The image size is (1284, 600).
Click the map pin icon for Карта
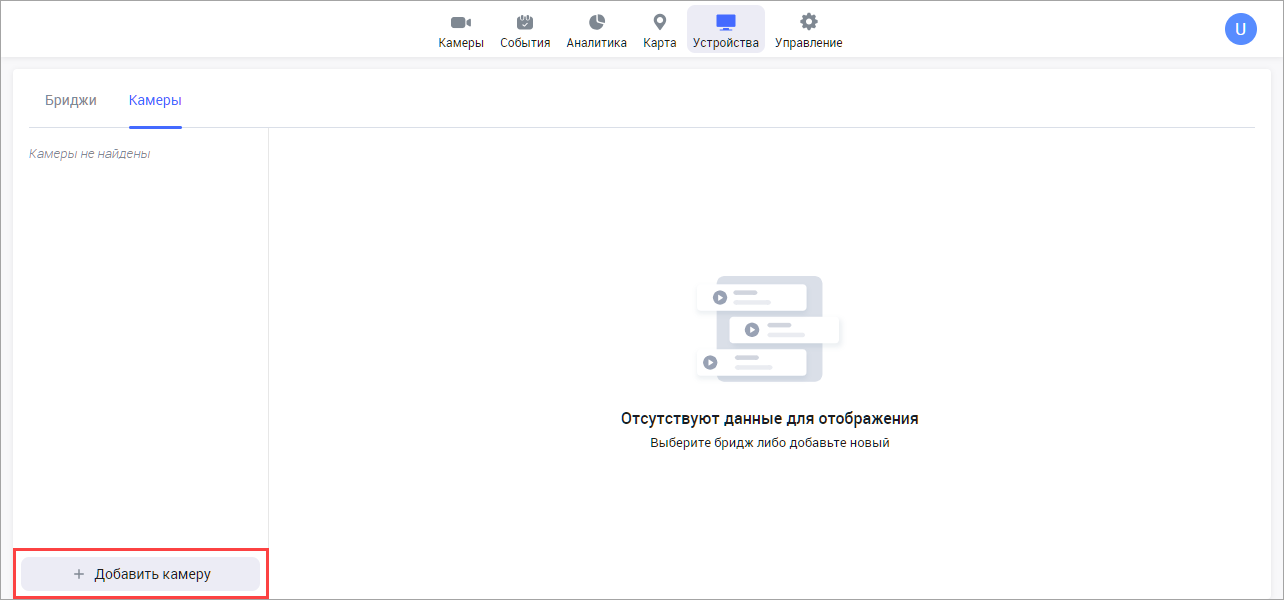(x=659, y=22)
